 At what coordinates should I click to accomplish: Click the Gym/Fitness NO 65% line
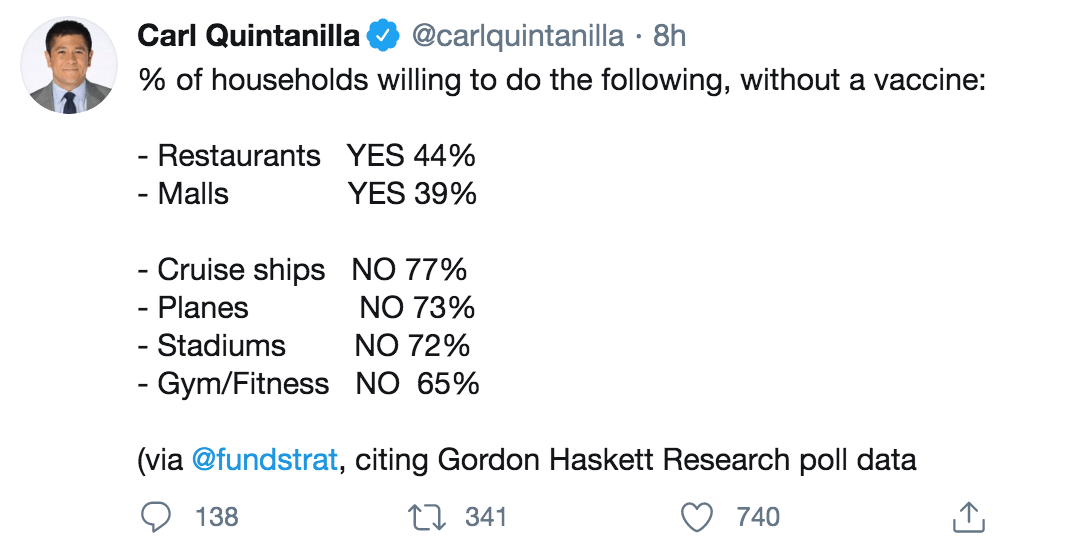coord(309,383)
